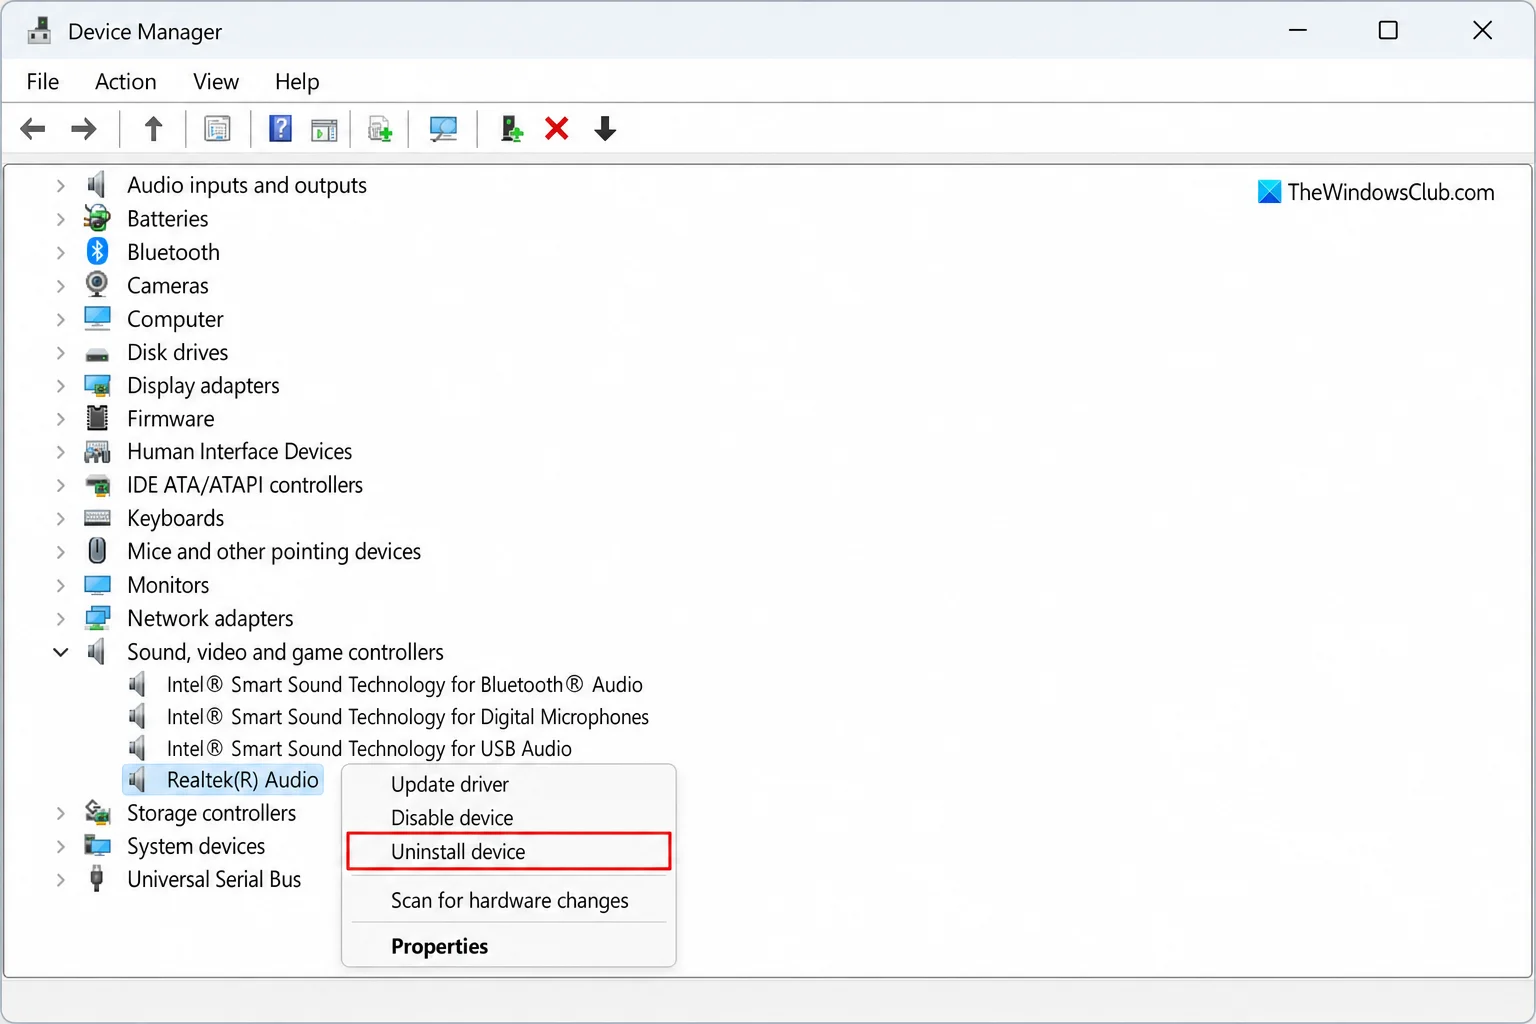Click the Add/Enable device green icon
Image resolution: width=1536 pixels, height=1024 pixels.
[512, 129]
